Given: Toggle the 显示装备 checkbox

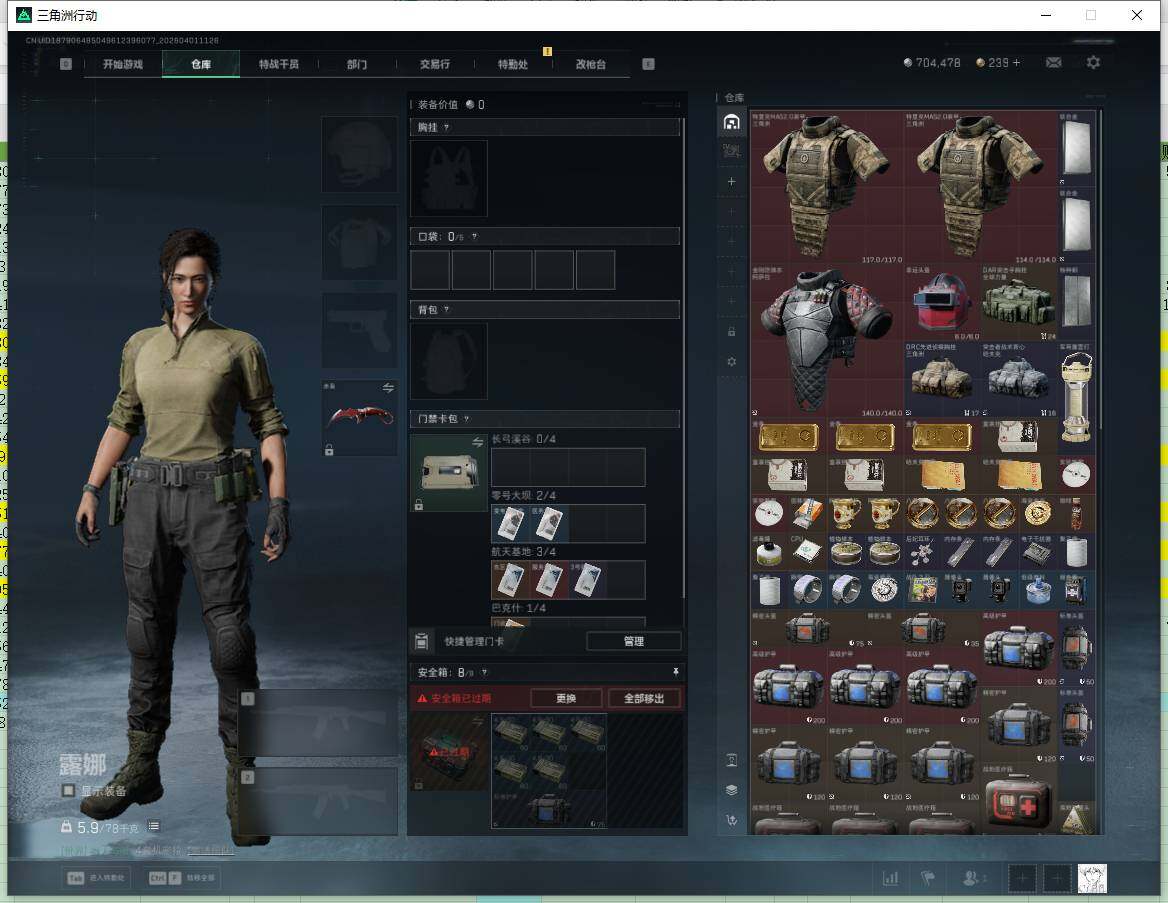Looking at the screenshot, I should pyautogui.click(x=69, y=790).
